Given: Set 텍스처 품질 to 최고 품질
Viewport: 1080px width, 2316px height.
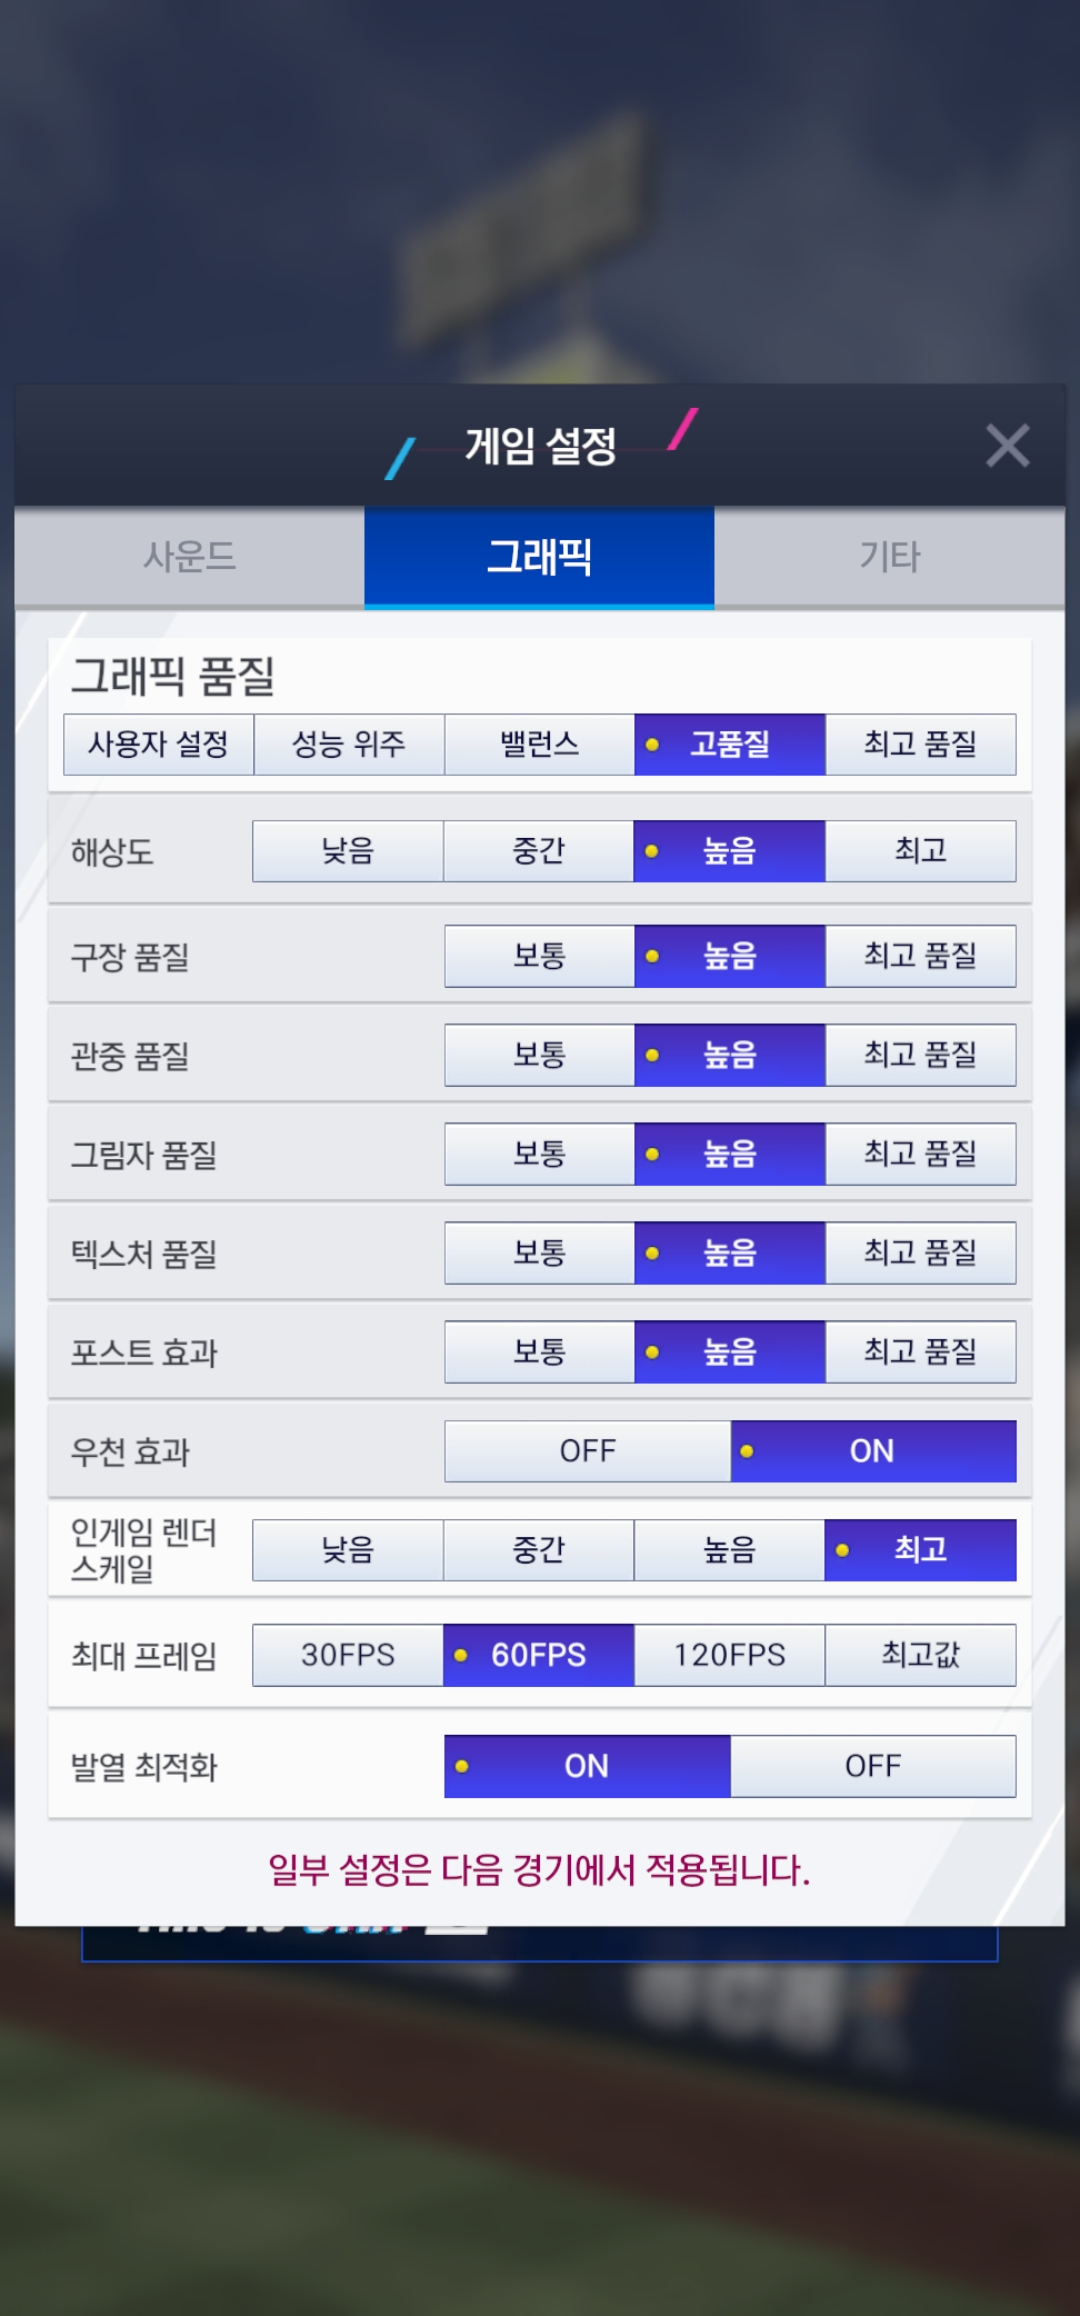Looking at the screenshot, I should coord(920,1253).
